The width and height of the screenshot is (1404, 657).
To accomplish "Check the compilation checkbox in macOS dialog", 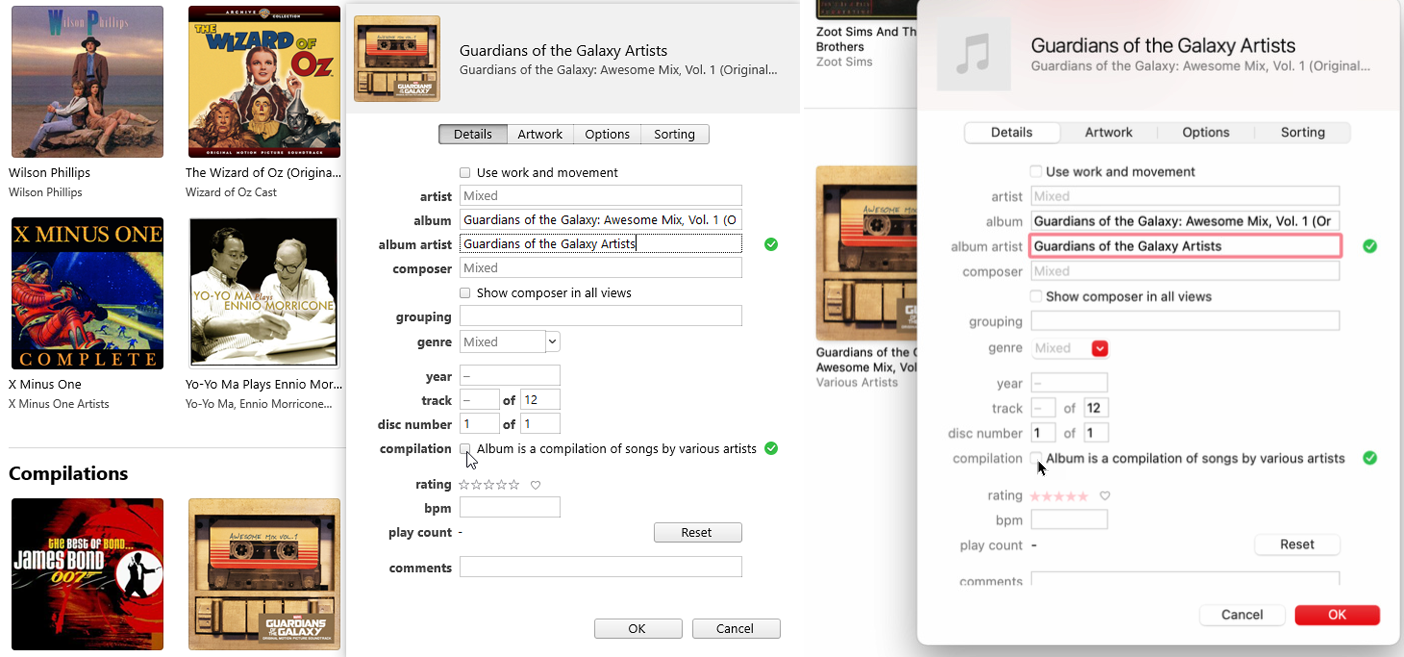I will tap(1036, 458).
